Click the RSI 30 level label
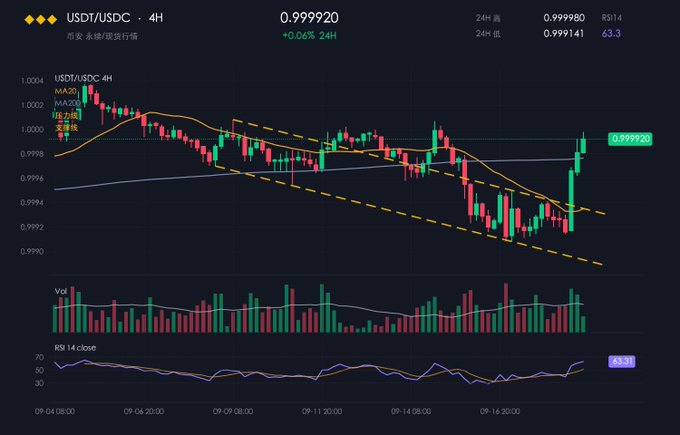Viewport: 680px width, 435px height. coord(39,383)
